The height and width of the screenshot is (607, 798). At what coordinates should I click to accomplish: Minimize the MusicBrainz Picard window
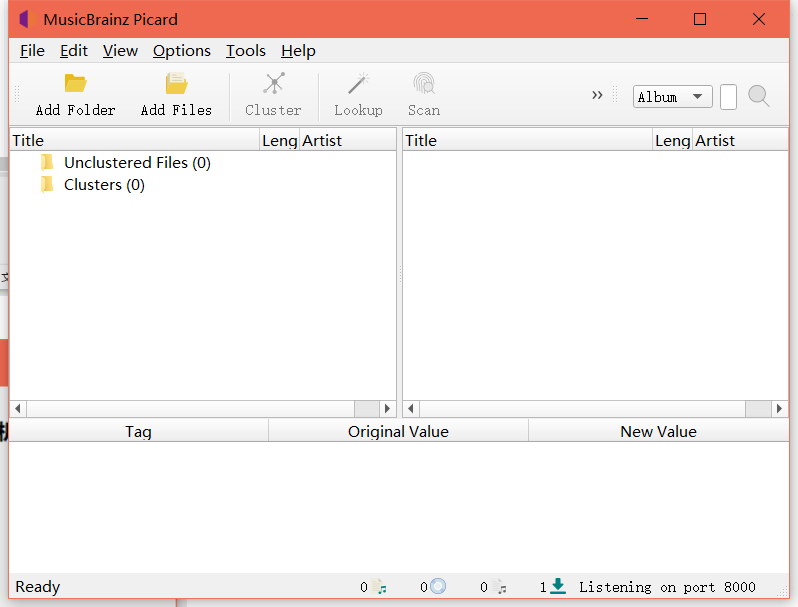click(x=642, y=19)
